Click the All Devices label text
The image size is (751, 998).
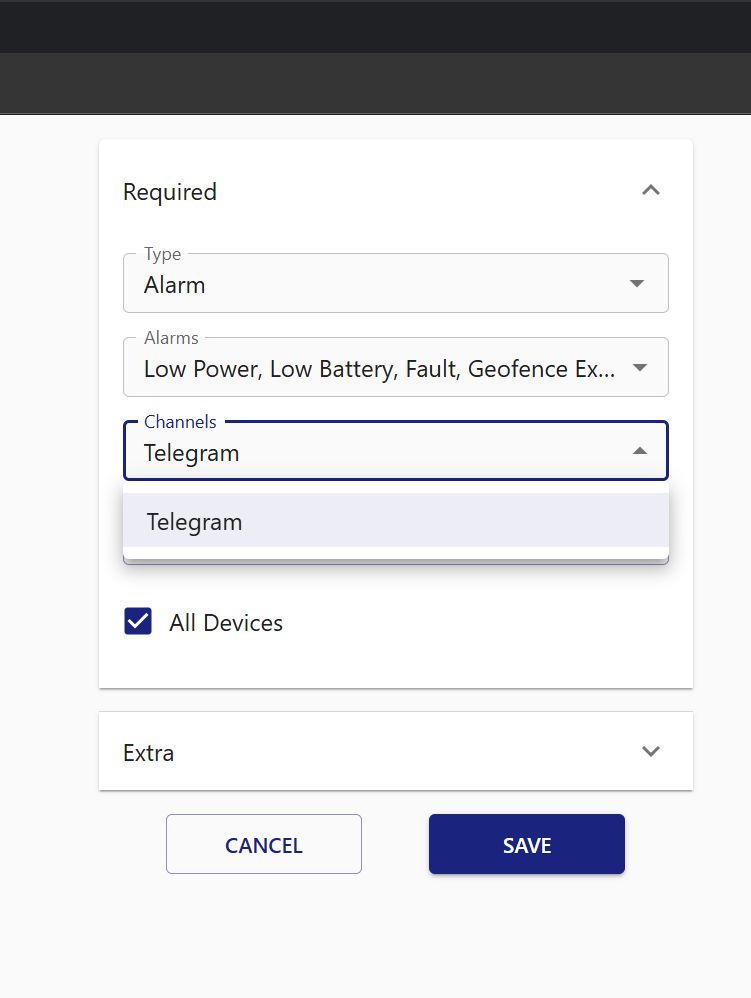[x=226, y=623]
